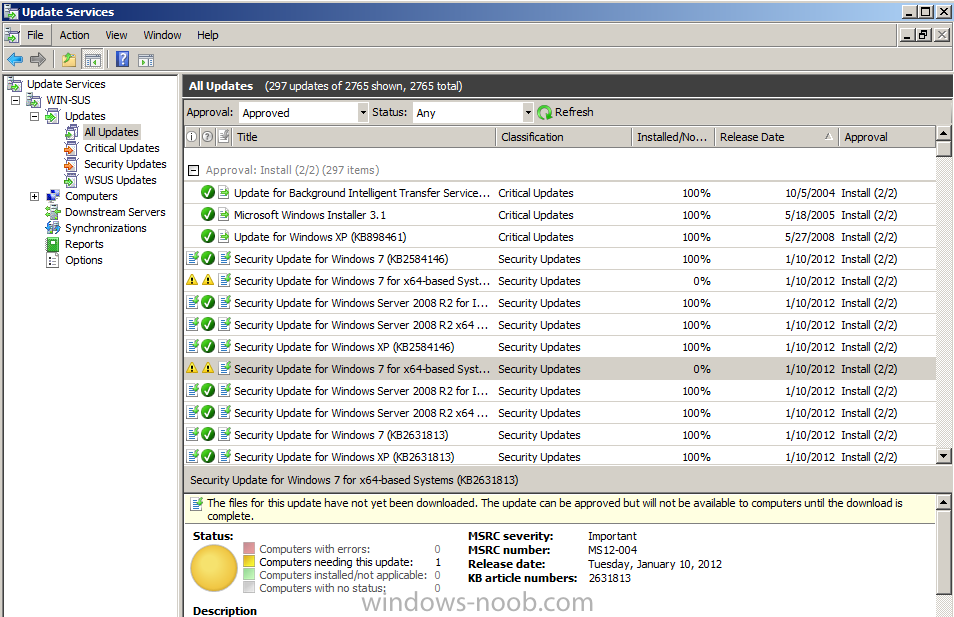The image size is (954, 617).
Task: Click the file status icon column header
Action: coord(224,137)
